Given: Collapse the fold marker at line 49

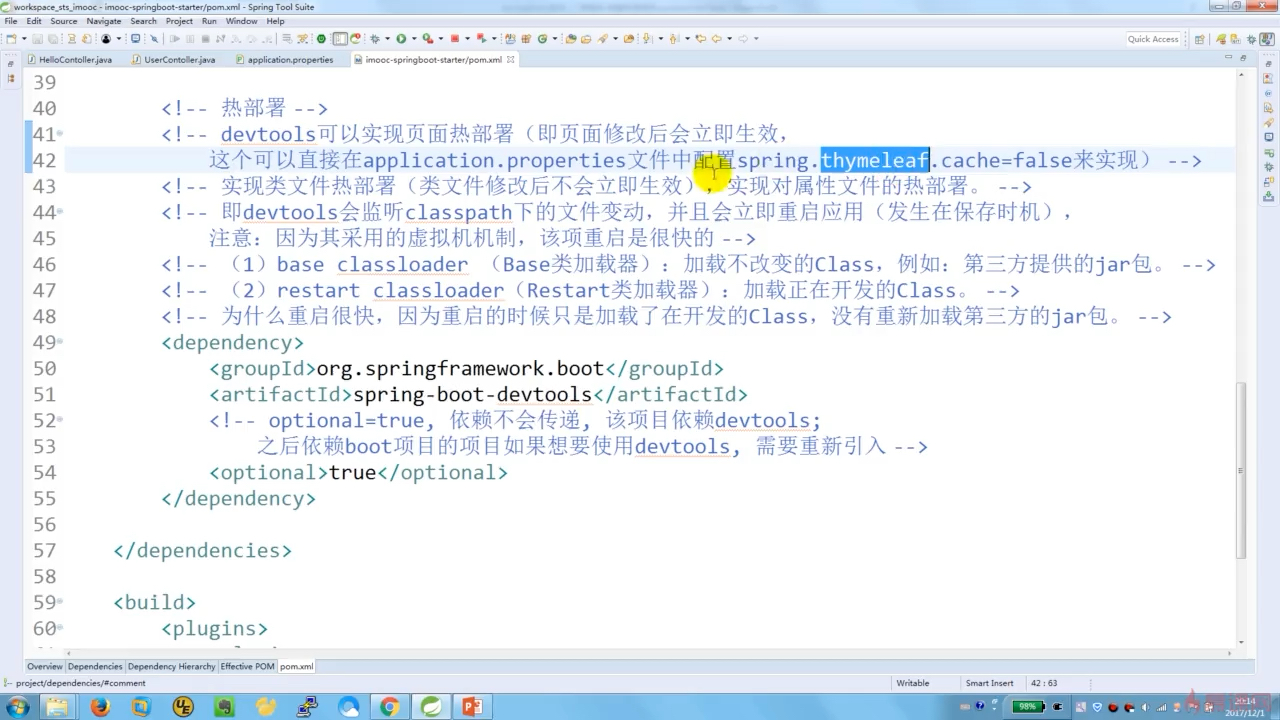Looking at the screenshot, I should tap(60, 342).
